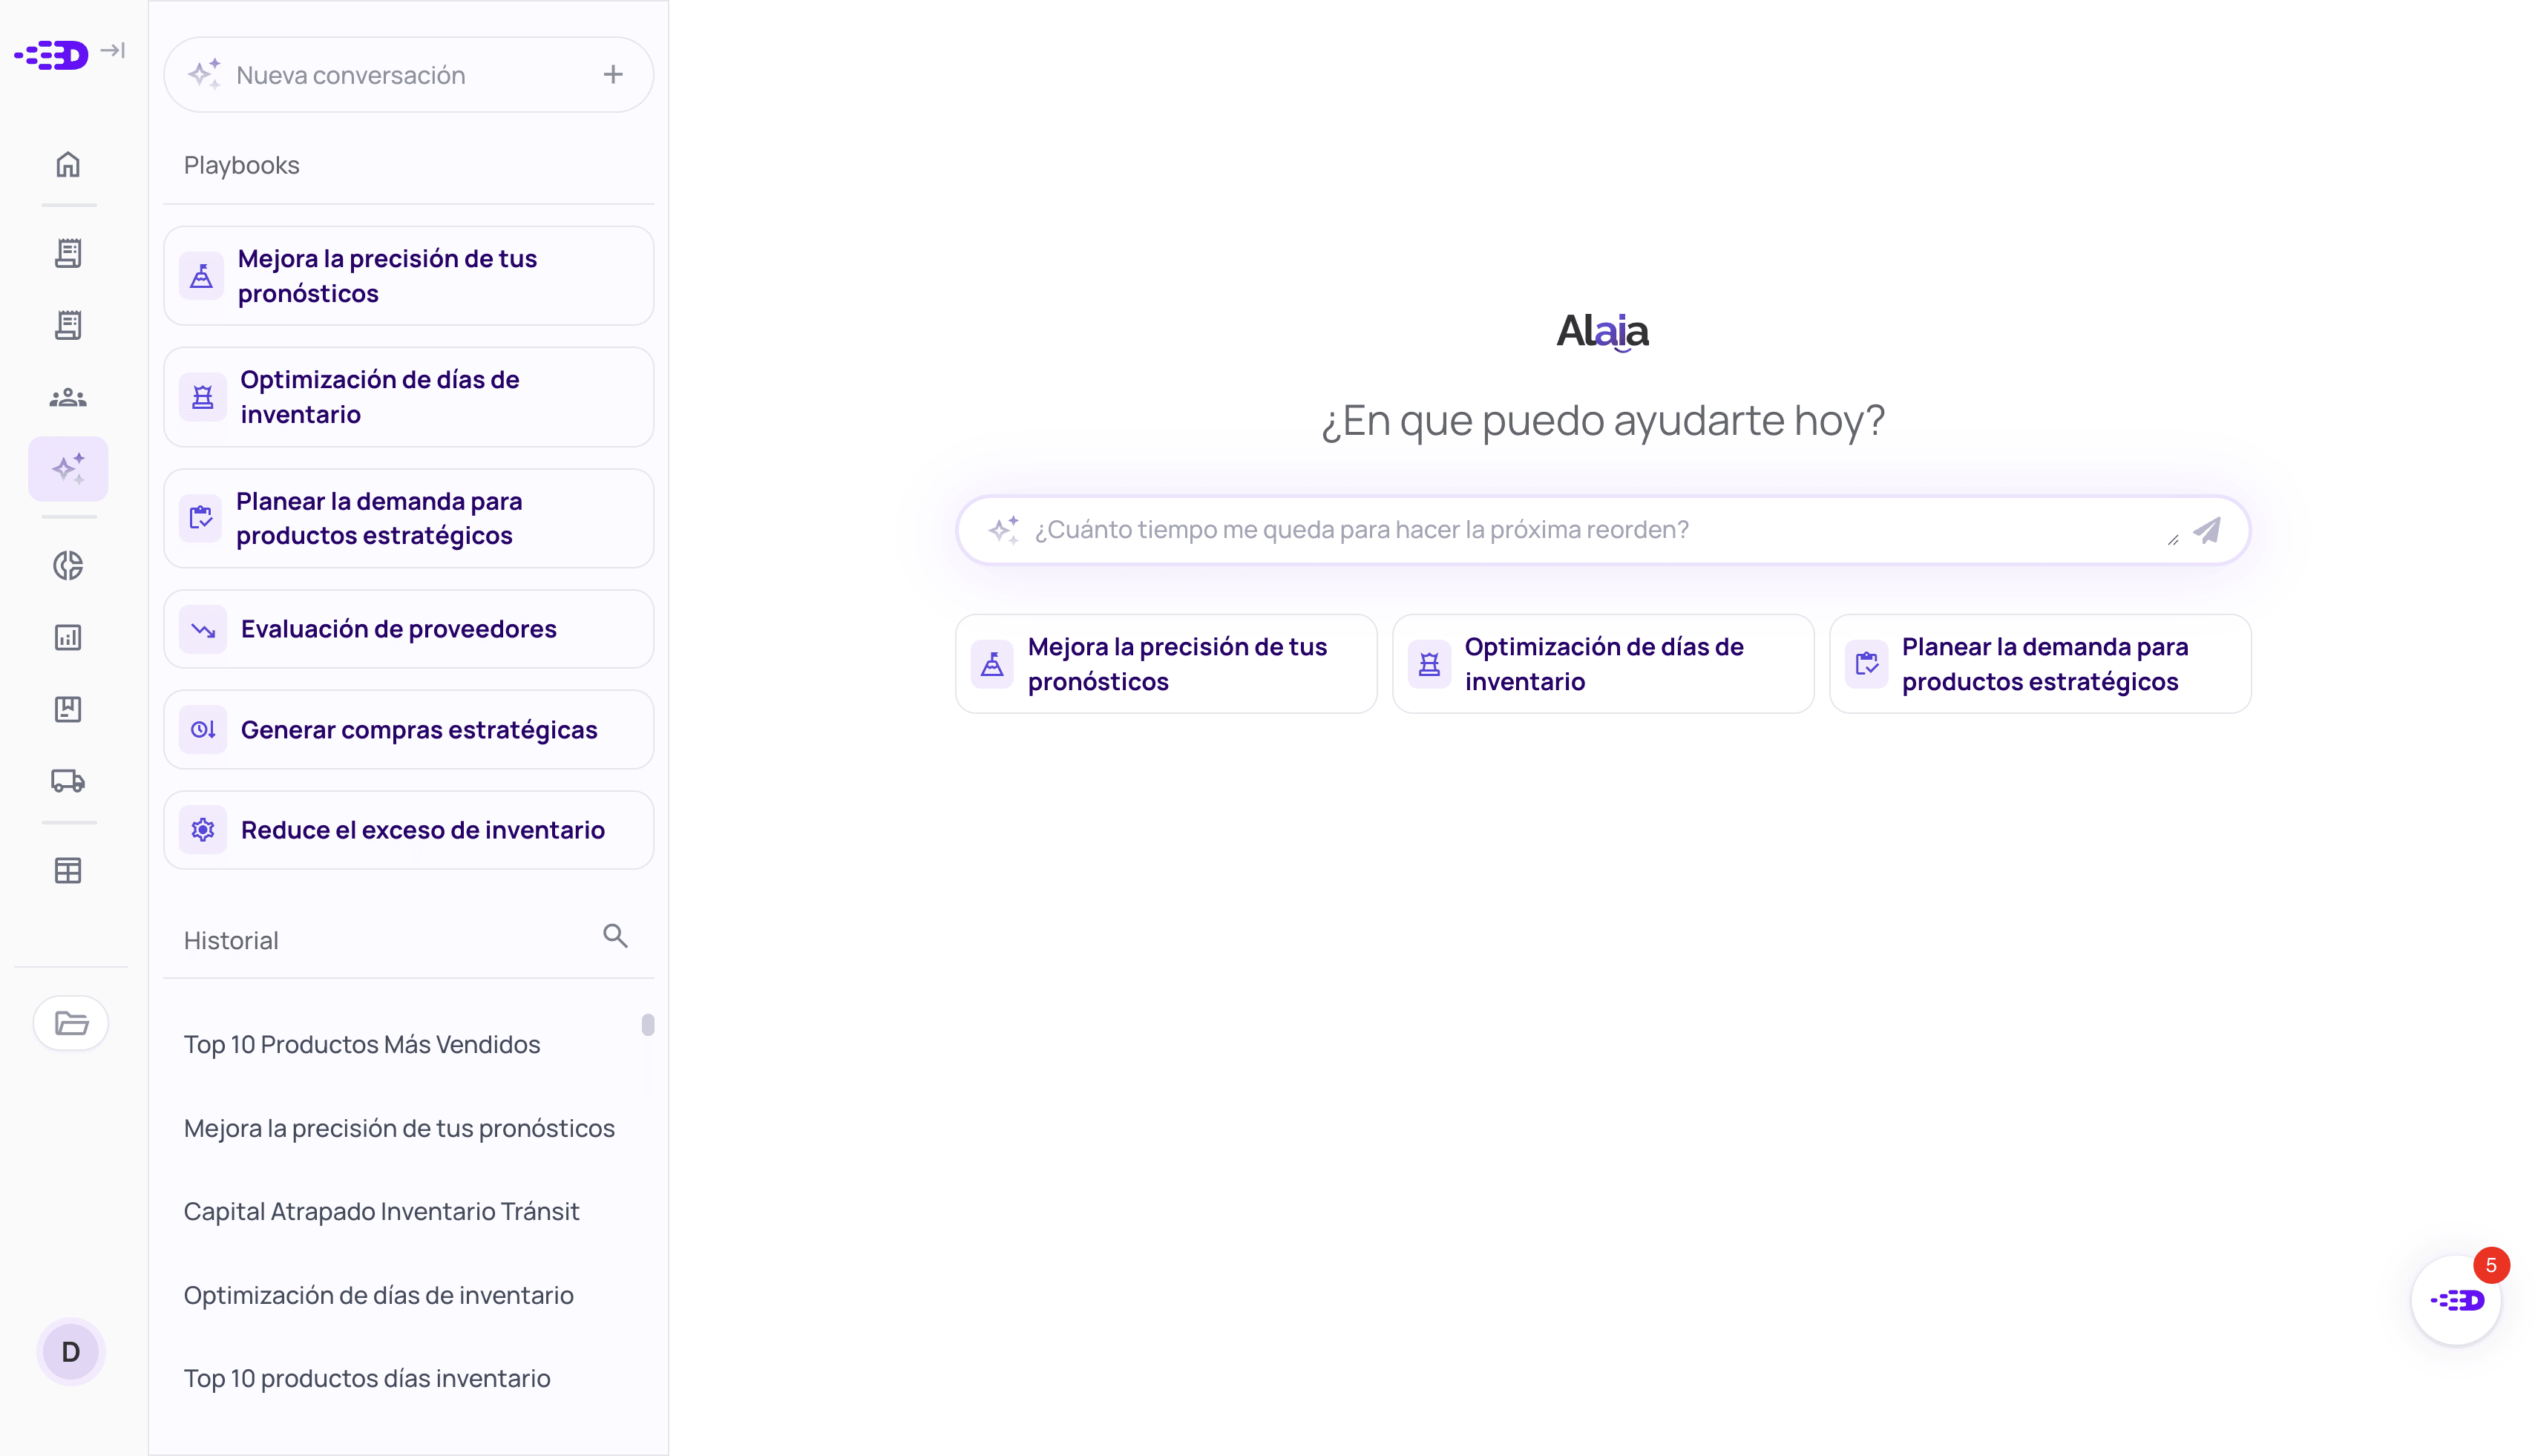Expand the sidebar with arrow toggle

pyautogui.click(x=113, y=50)
